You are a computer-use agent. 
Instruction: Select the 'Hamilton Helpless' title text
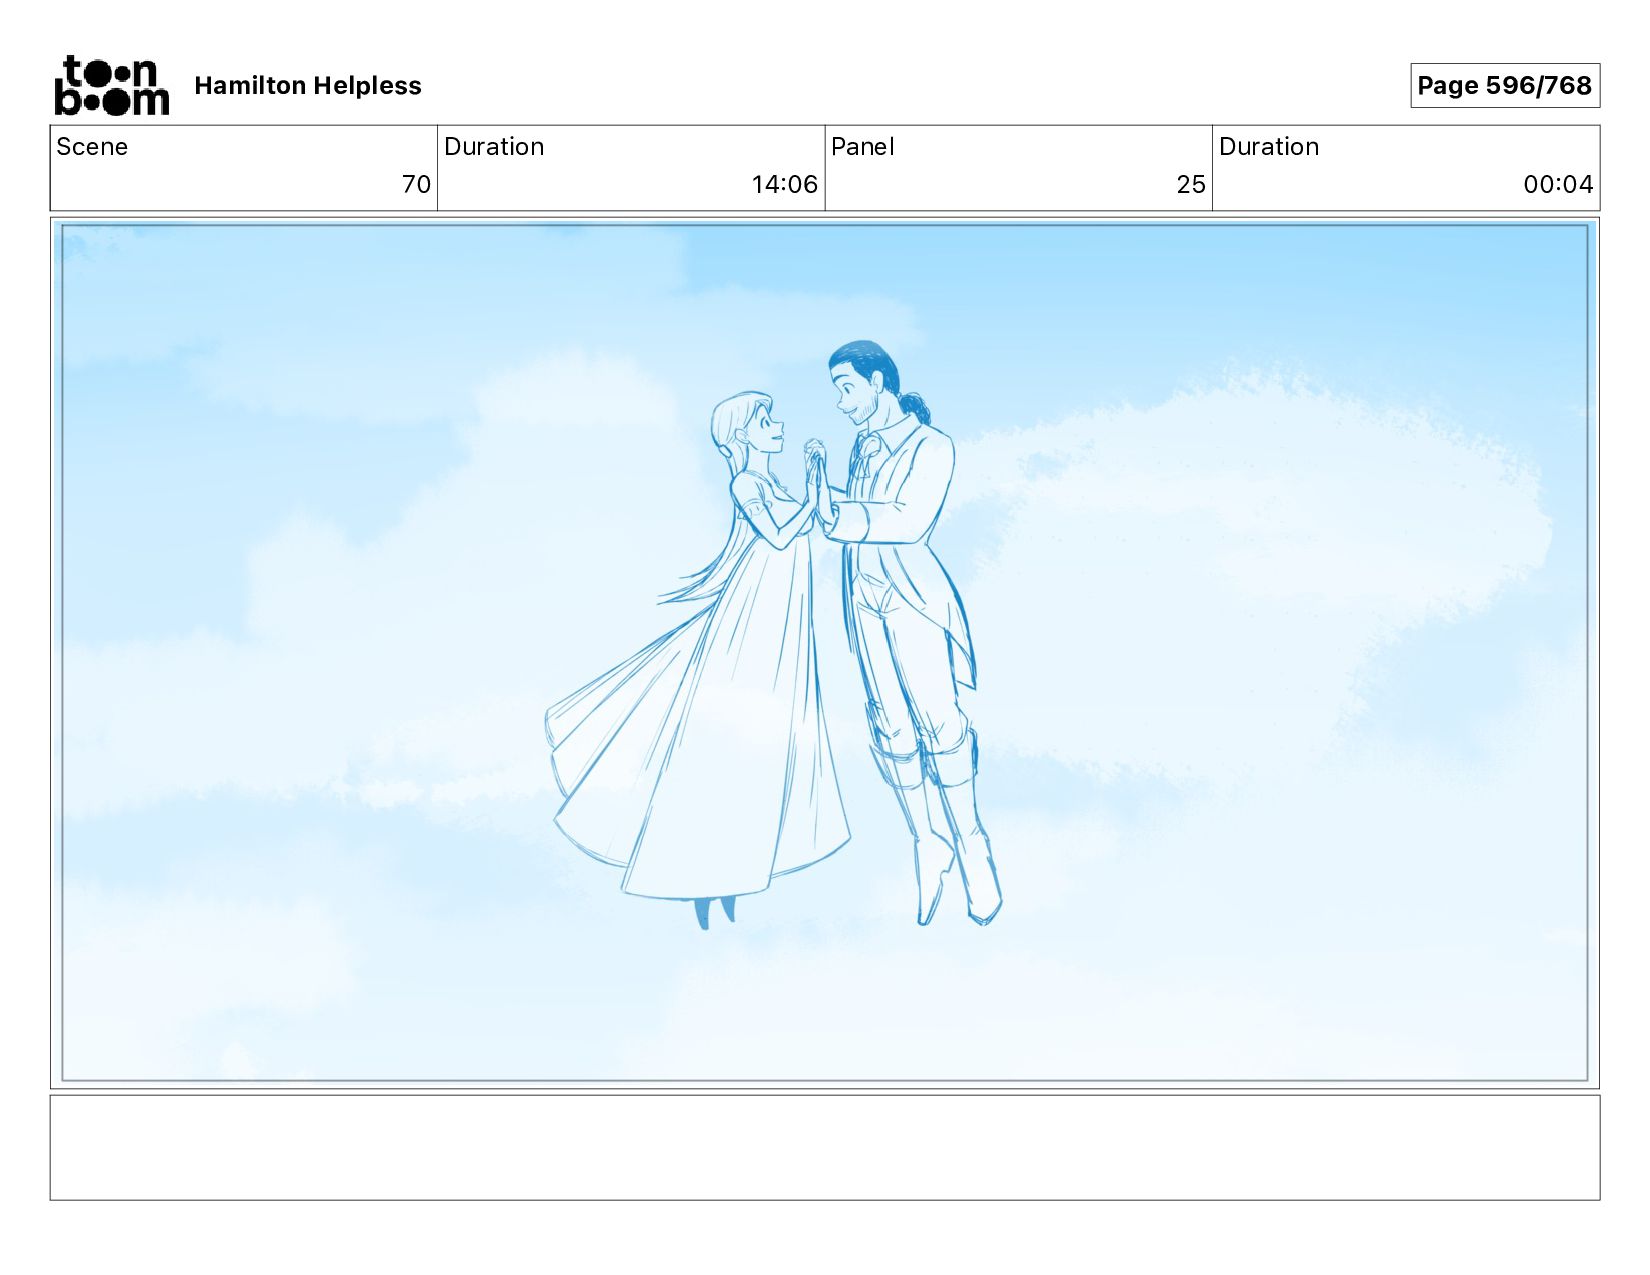click(x=308, y=86)
